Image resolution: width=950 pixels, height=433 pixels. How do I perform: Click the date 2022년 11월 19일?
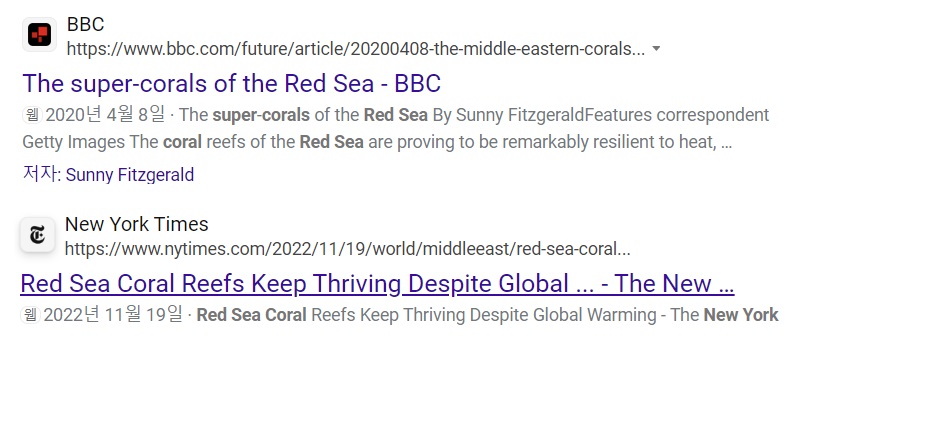[113, 315]
